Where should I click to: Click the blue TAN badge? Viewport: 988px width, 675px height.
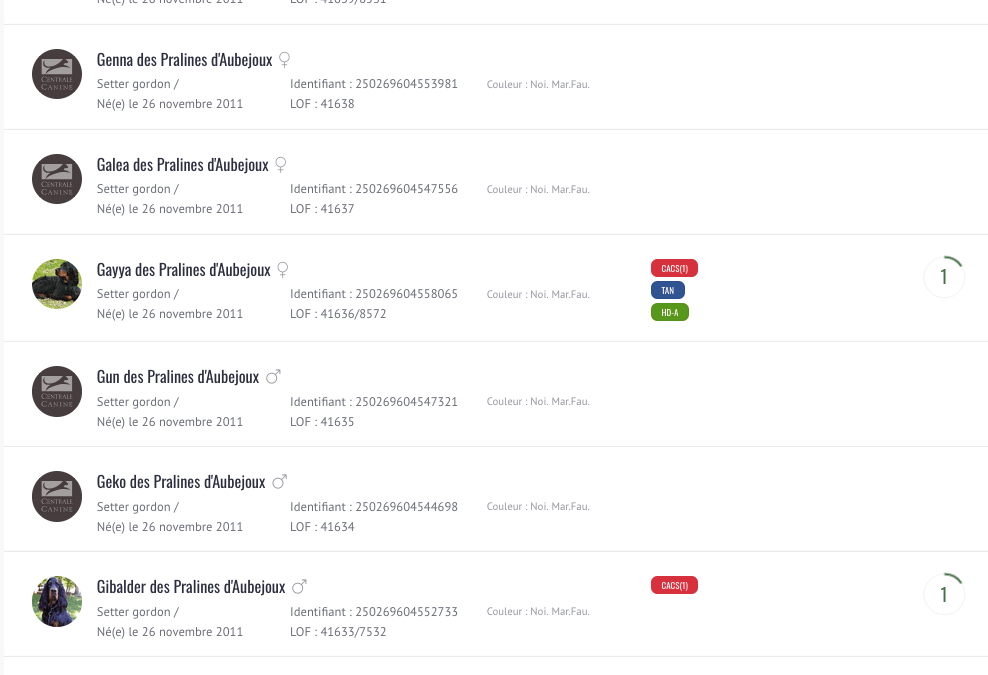pyautogui.click(x=668, y=291)
